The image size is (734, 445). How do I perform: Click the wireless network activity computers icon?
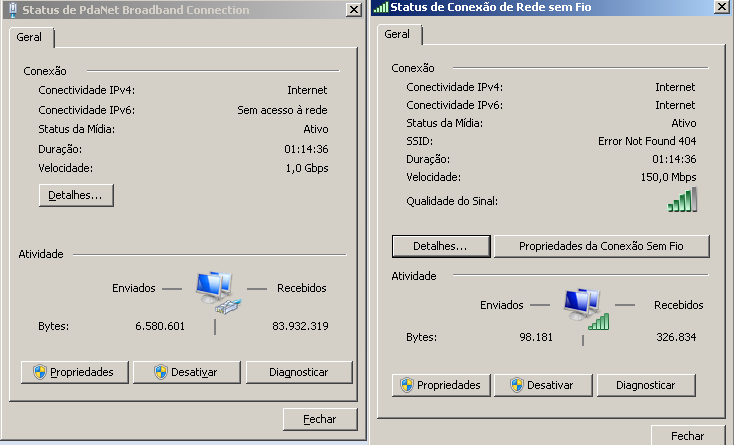[x=587, y=310]
